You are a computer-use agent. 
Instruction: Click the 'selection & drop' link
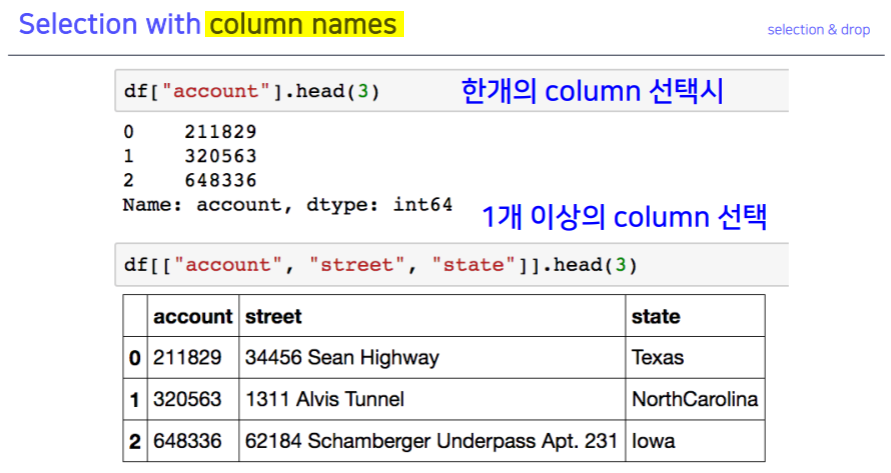tap(818, 30)
